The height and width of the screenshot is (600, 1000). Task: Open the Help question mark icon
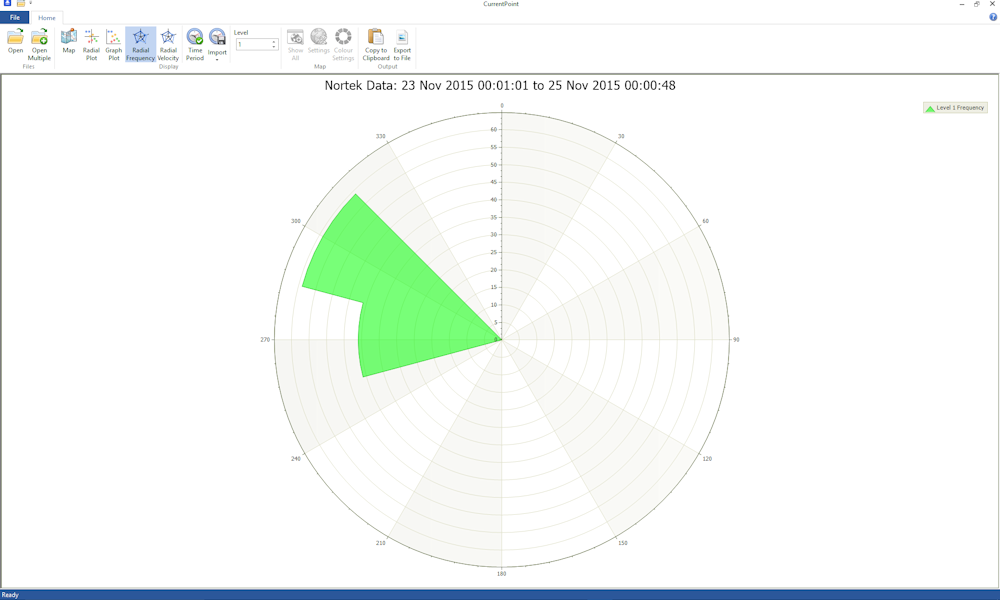(993, 17)
